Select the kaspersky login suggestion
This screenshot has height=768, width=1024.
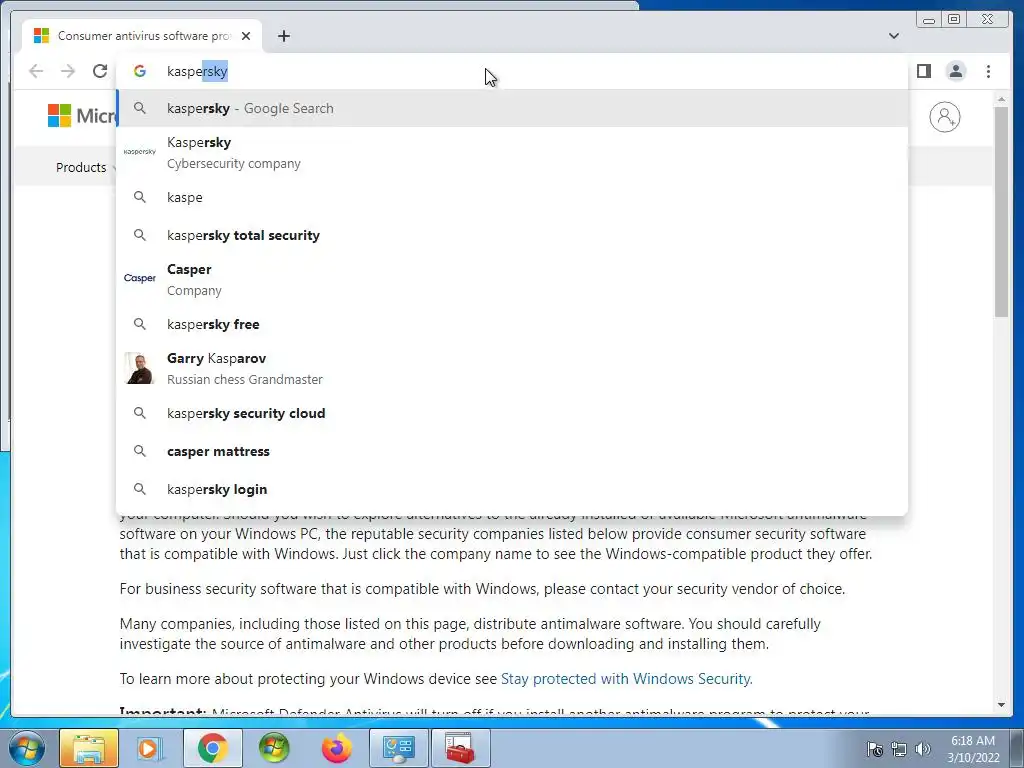(x=512, y=489)
